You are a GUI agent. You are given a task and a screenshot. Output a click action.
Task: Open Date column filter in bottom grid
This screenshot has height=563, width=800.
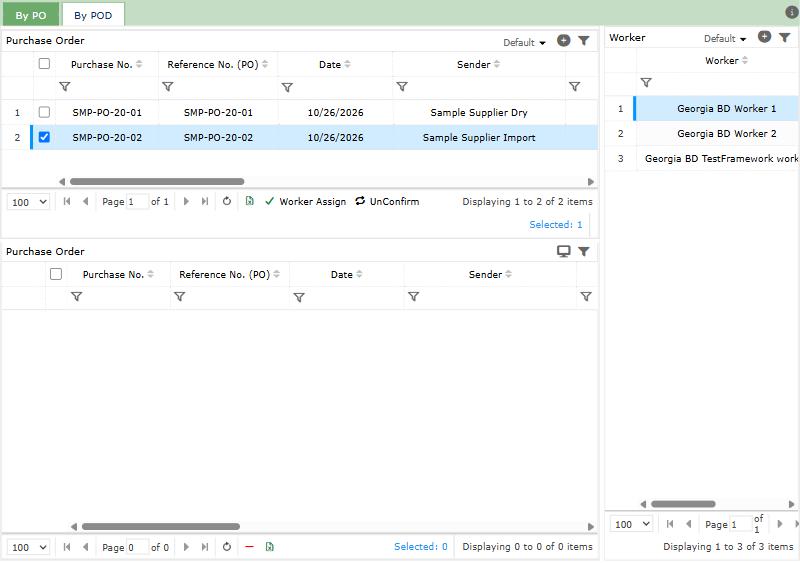coord(299,297)
